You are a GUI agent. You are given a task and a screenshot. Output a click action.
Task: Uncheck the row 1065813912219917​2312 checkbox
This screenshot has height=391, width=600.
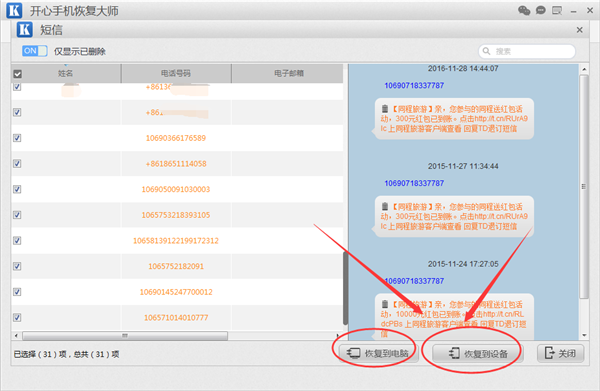17,240
